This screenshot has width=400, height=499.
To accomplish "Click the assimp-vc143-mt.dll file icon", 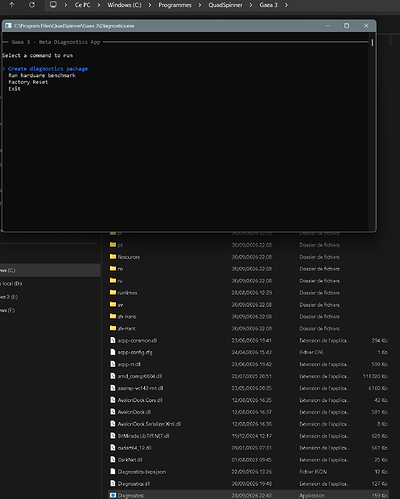I will pos(113,388).
